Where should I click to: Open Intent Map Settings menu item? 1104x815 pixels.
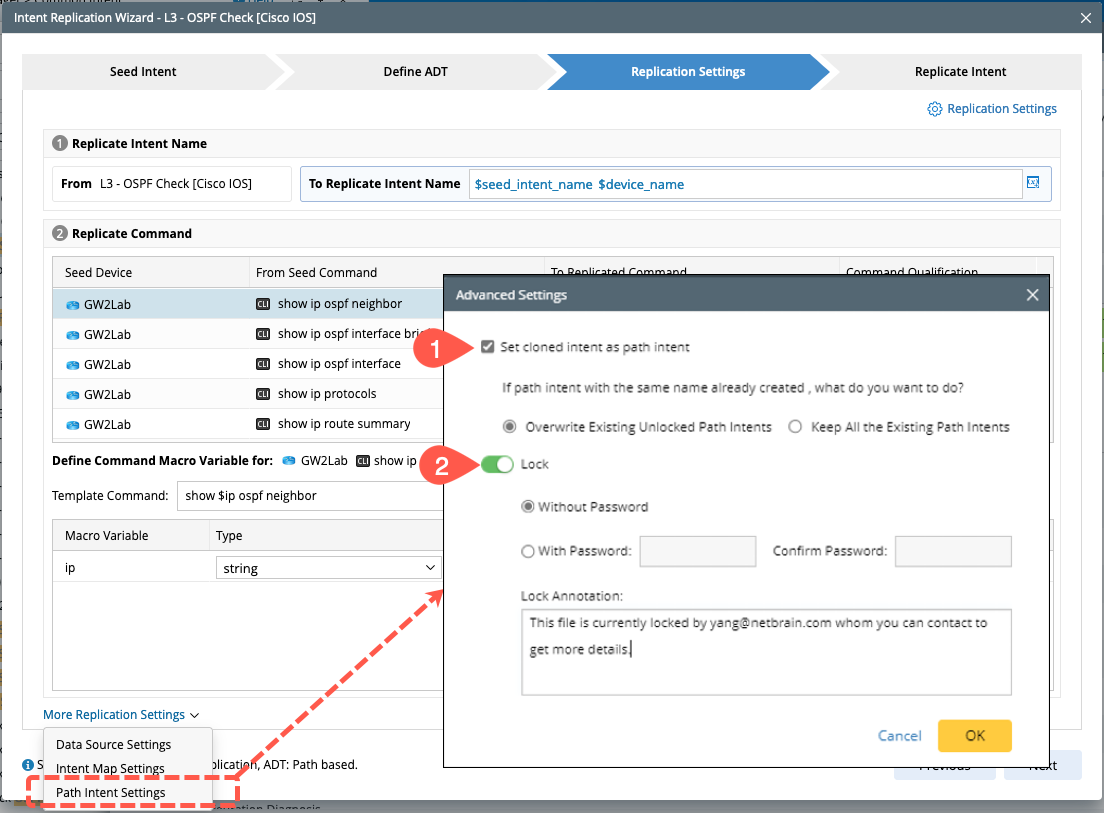click(x=111, y=769)
